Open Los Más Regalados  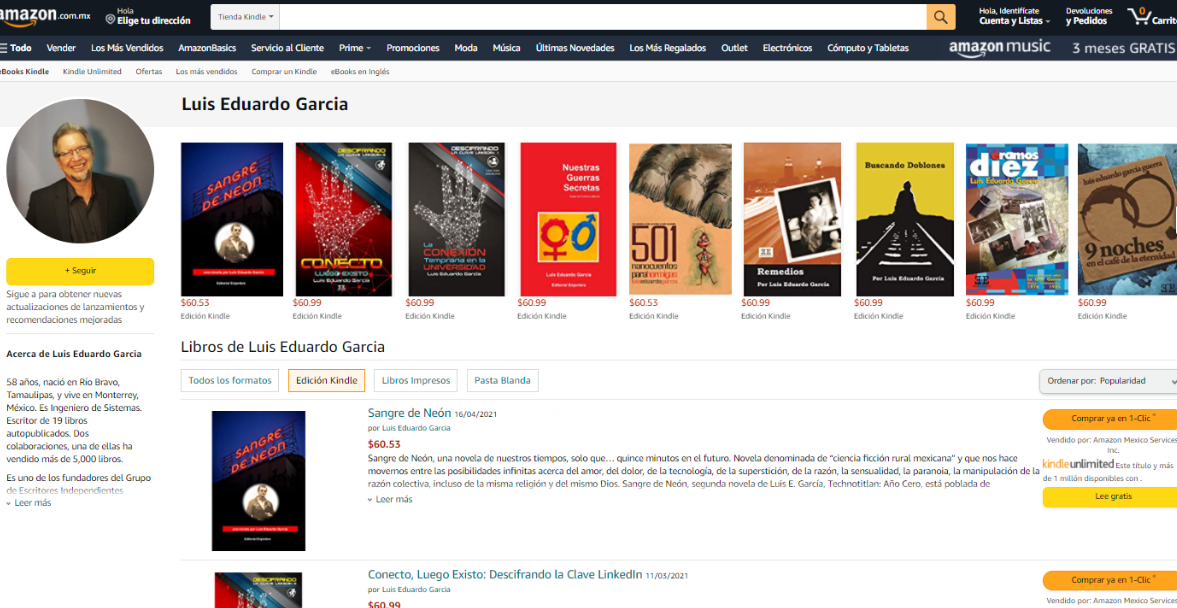[667, 48]
